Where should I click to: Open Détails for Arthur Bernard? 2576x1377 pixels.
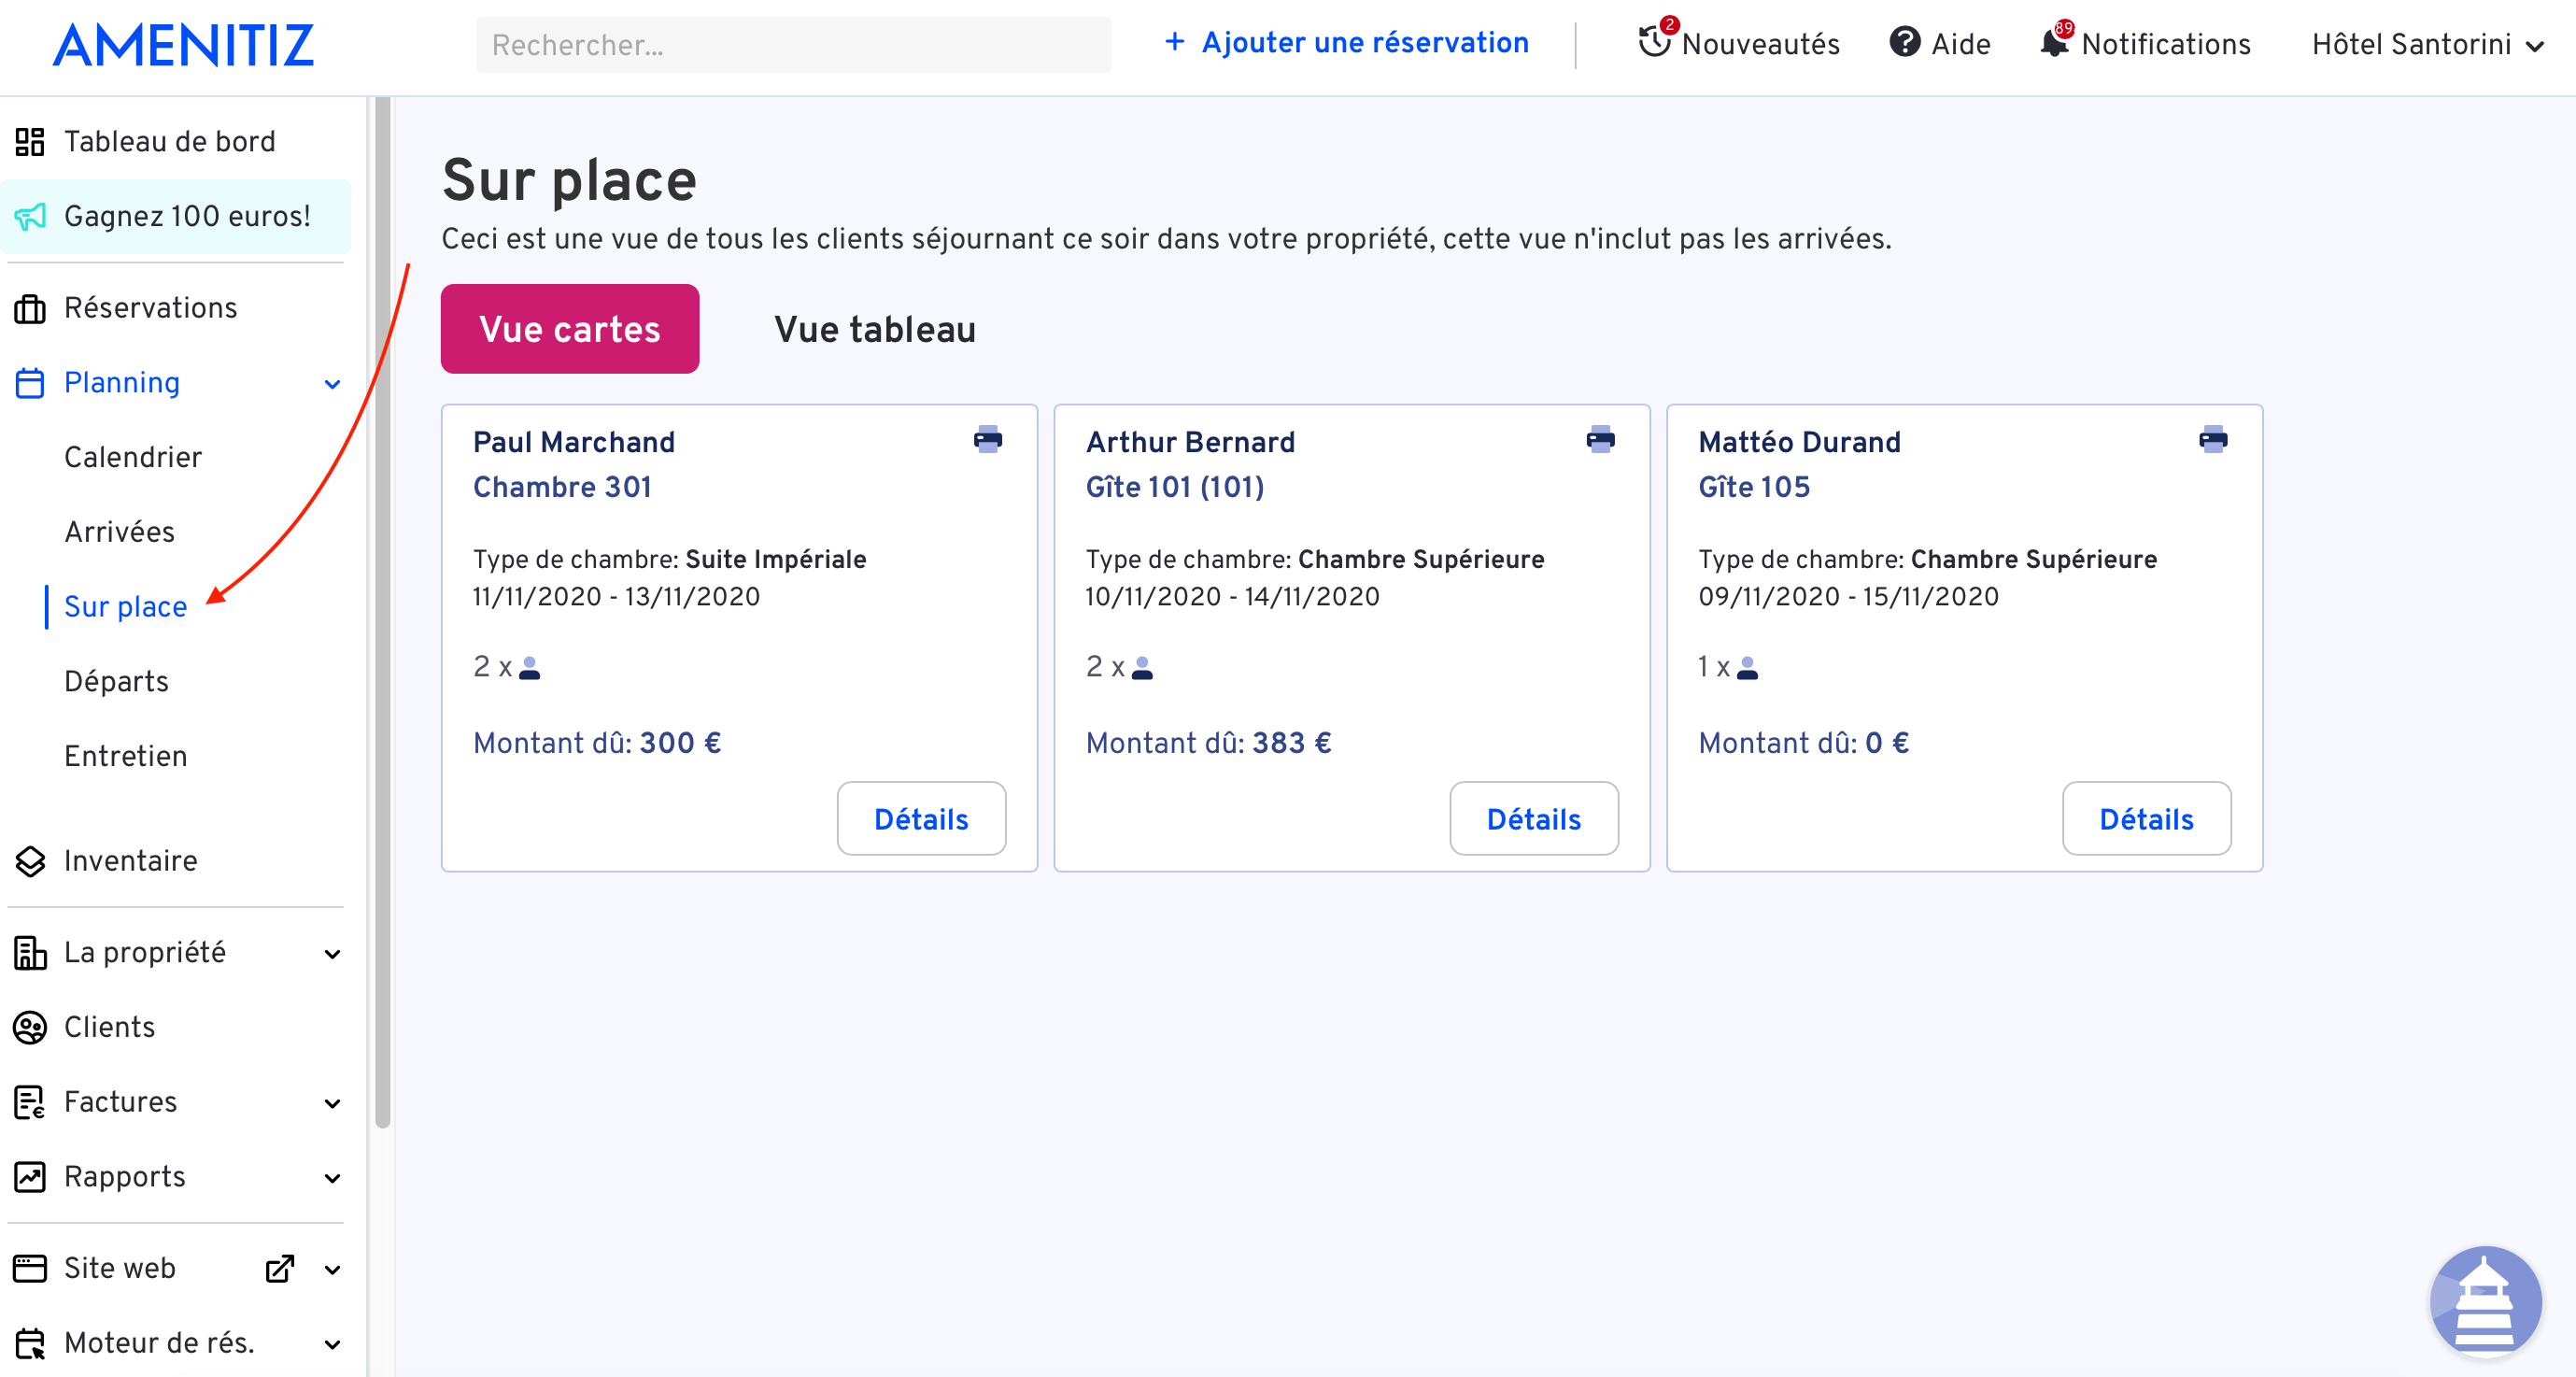coord(1534,819)
